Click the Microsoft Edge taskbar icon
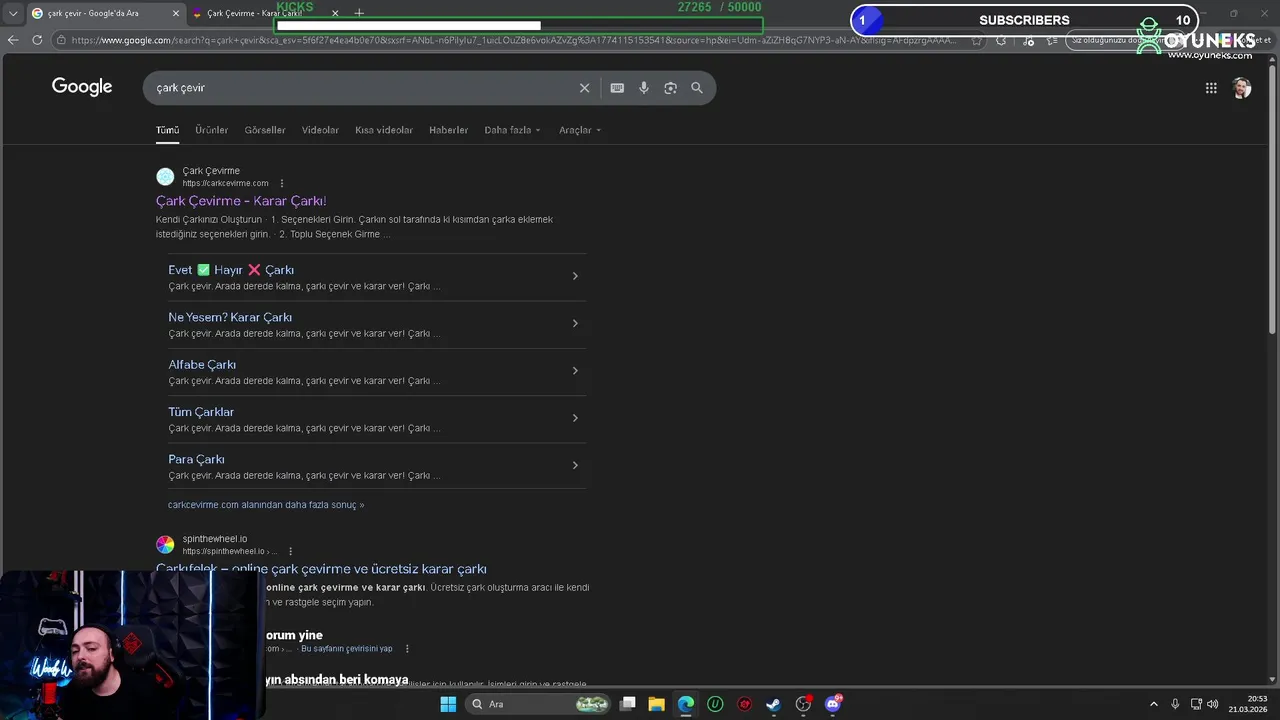 [x=685, y=704]
